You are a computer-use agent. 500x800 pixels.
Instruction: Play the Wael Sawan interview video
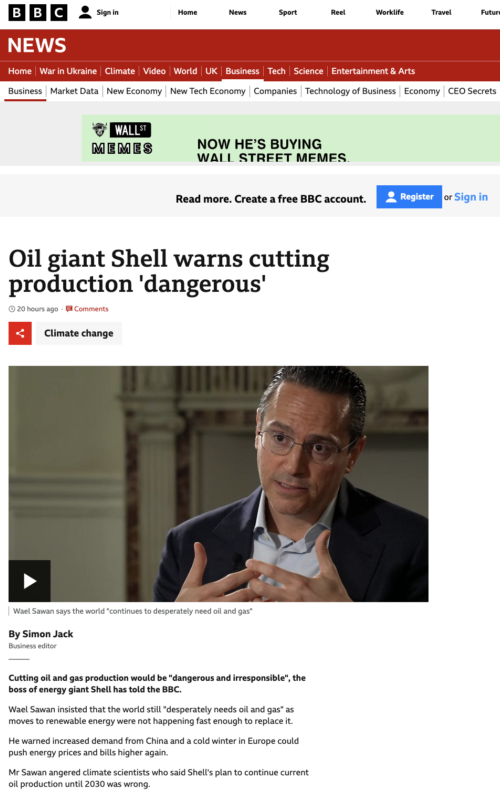(x=30, y=581)
